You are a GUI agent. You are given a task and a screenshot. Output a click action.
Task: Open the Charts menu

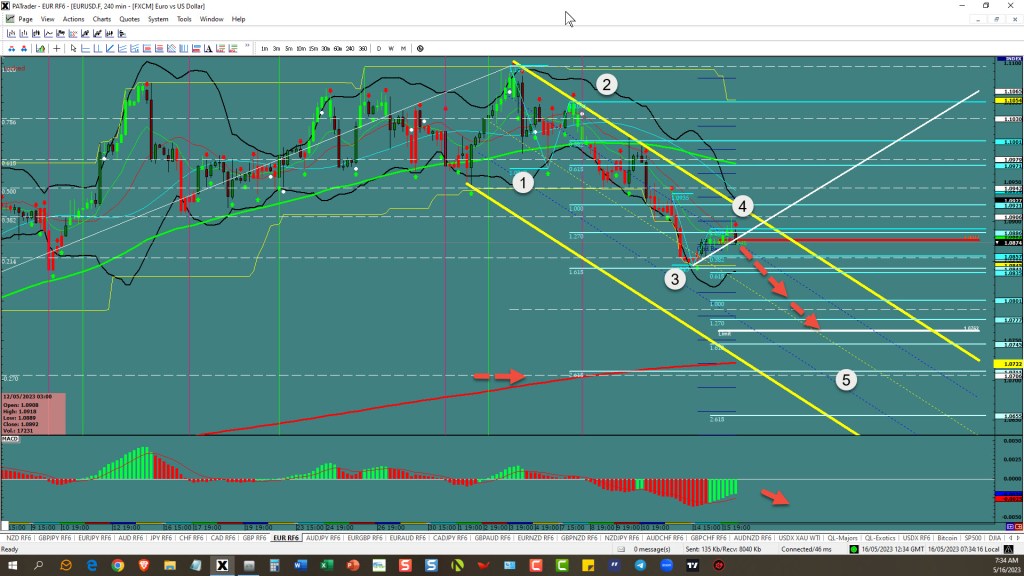click(x=102, y=19)
